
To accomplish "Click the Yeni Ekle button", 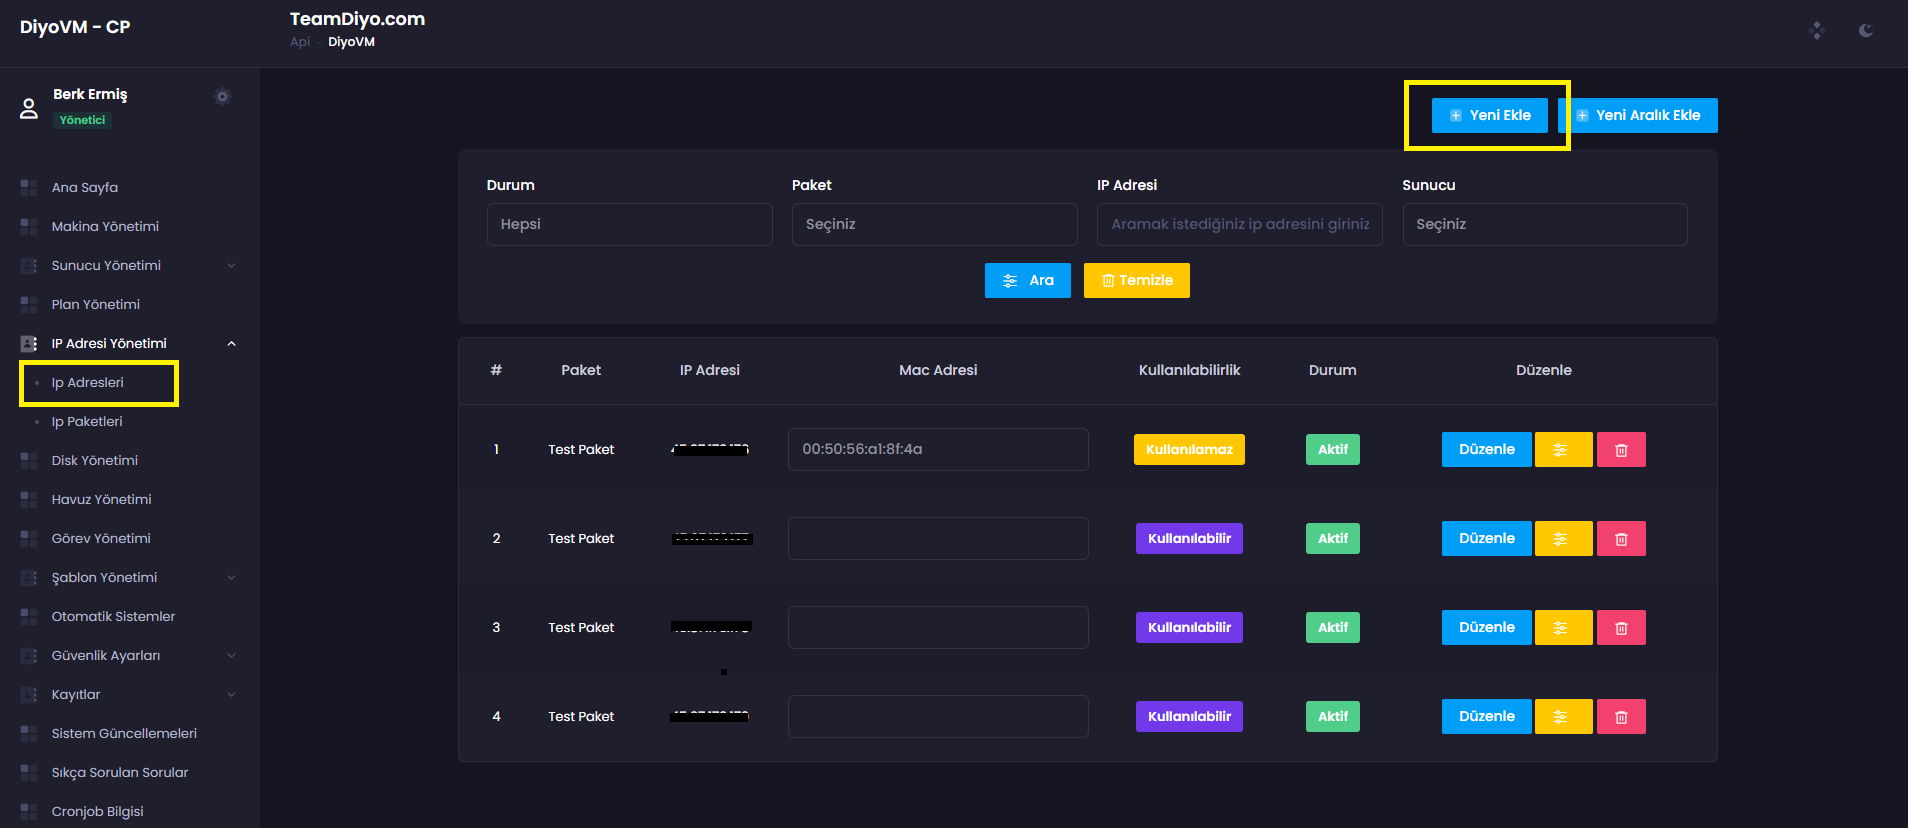I will [x=1490, y=115].
